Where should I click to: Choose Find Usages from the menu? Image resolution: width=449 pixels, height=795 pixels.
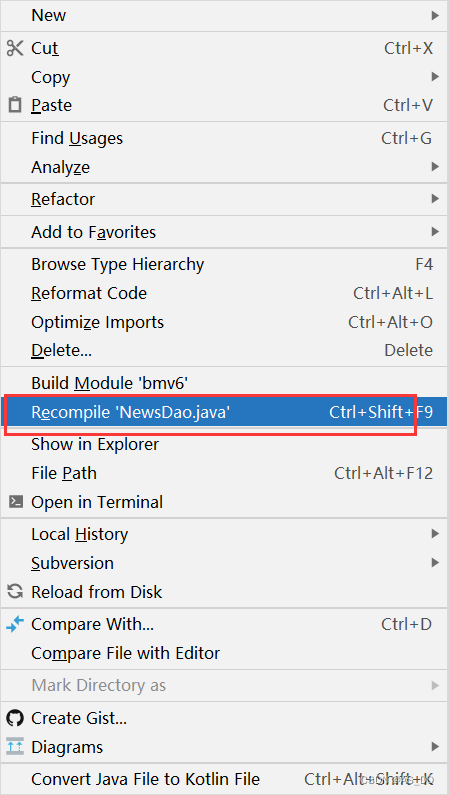coord(224,138)
